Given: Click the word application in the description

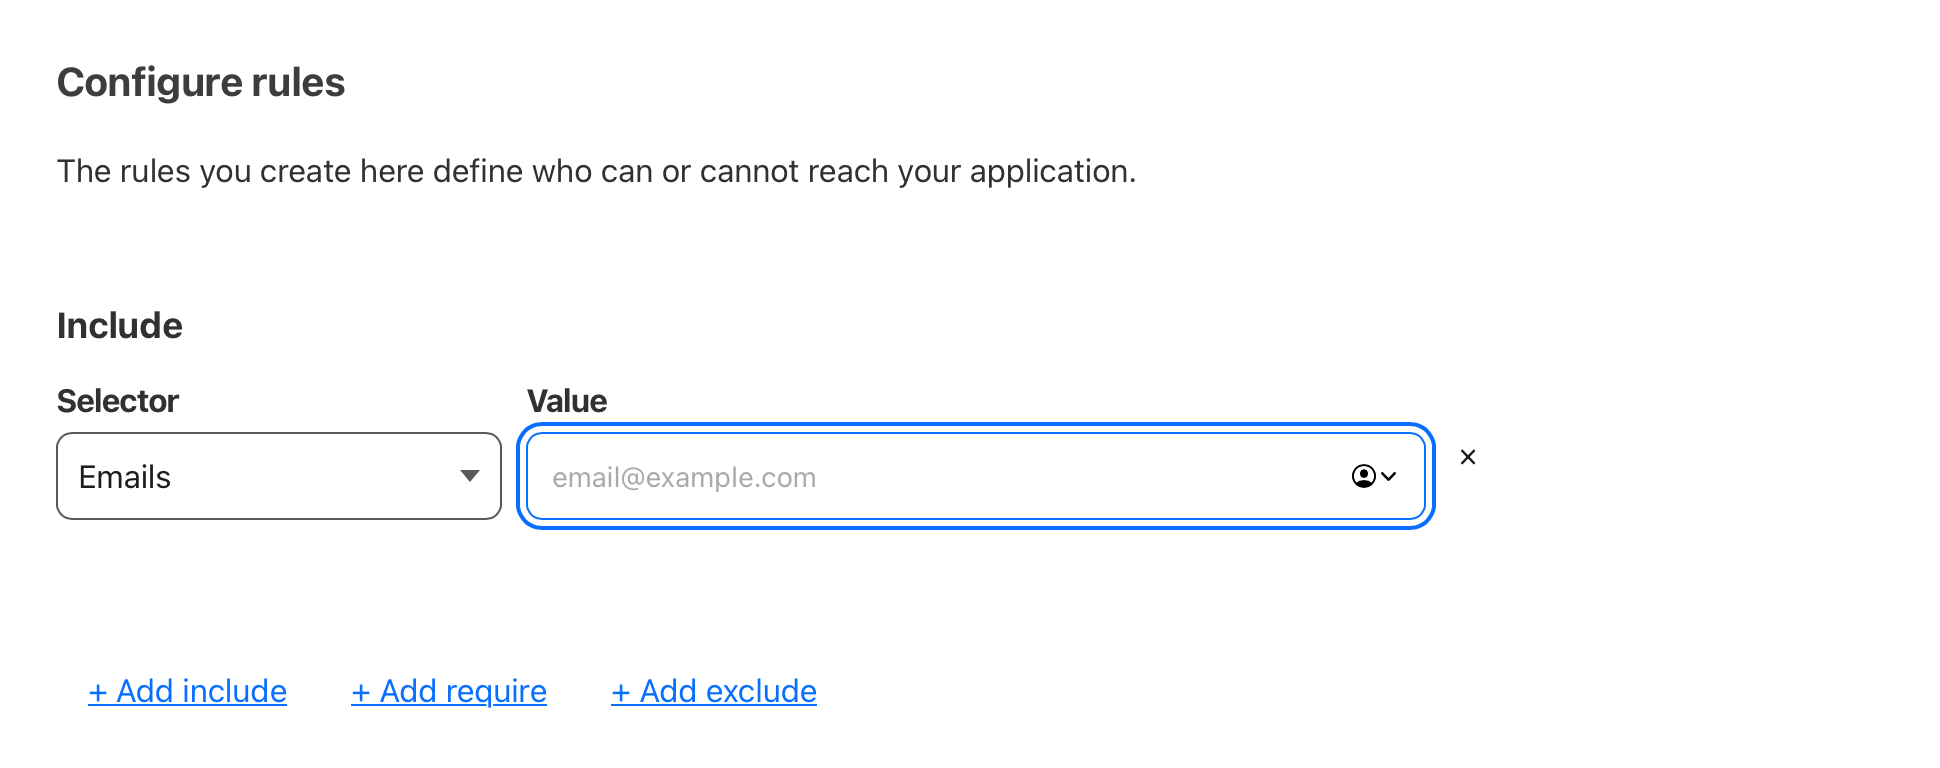Looking at the screenshot, I should coord(1049,171).
